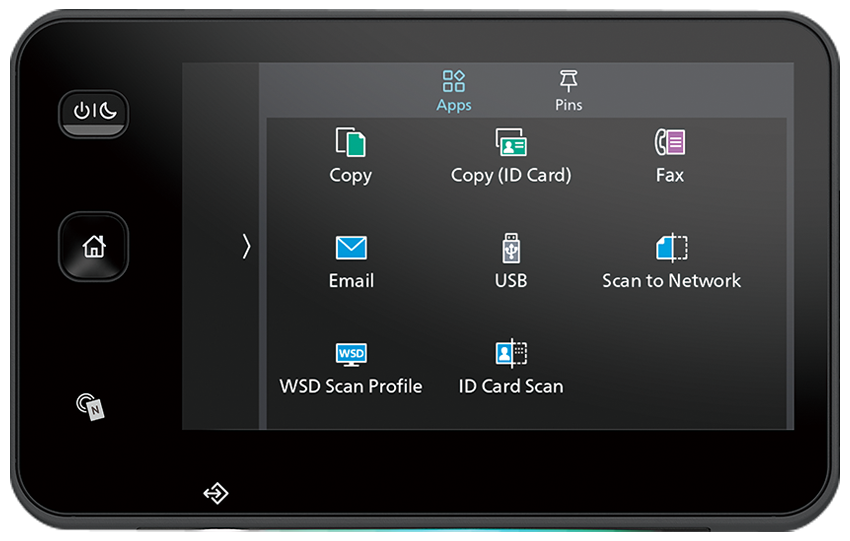Tap the NFC tag icon
The height and width of the screenshot is (541, 850).
[x=91, y=406]
